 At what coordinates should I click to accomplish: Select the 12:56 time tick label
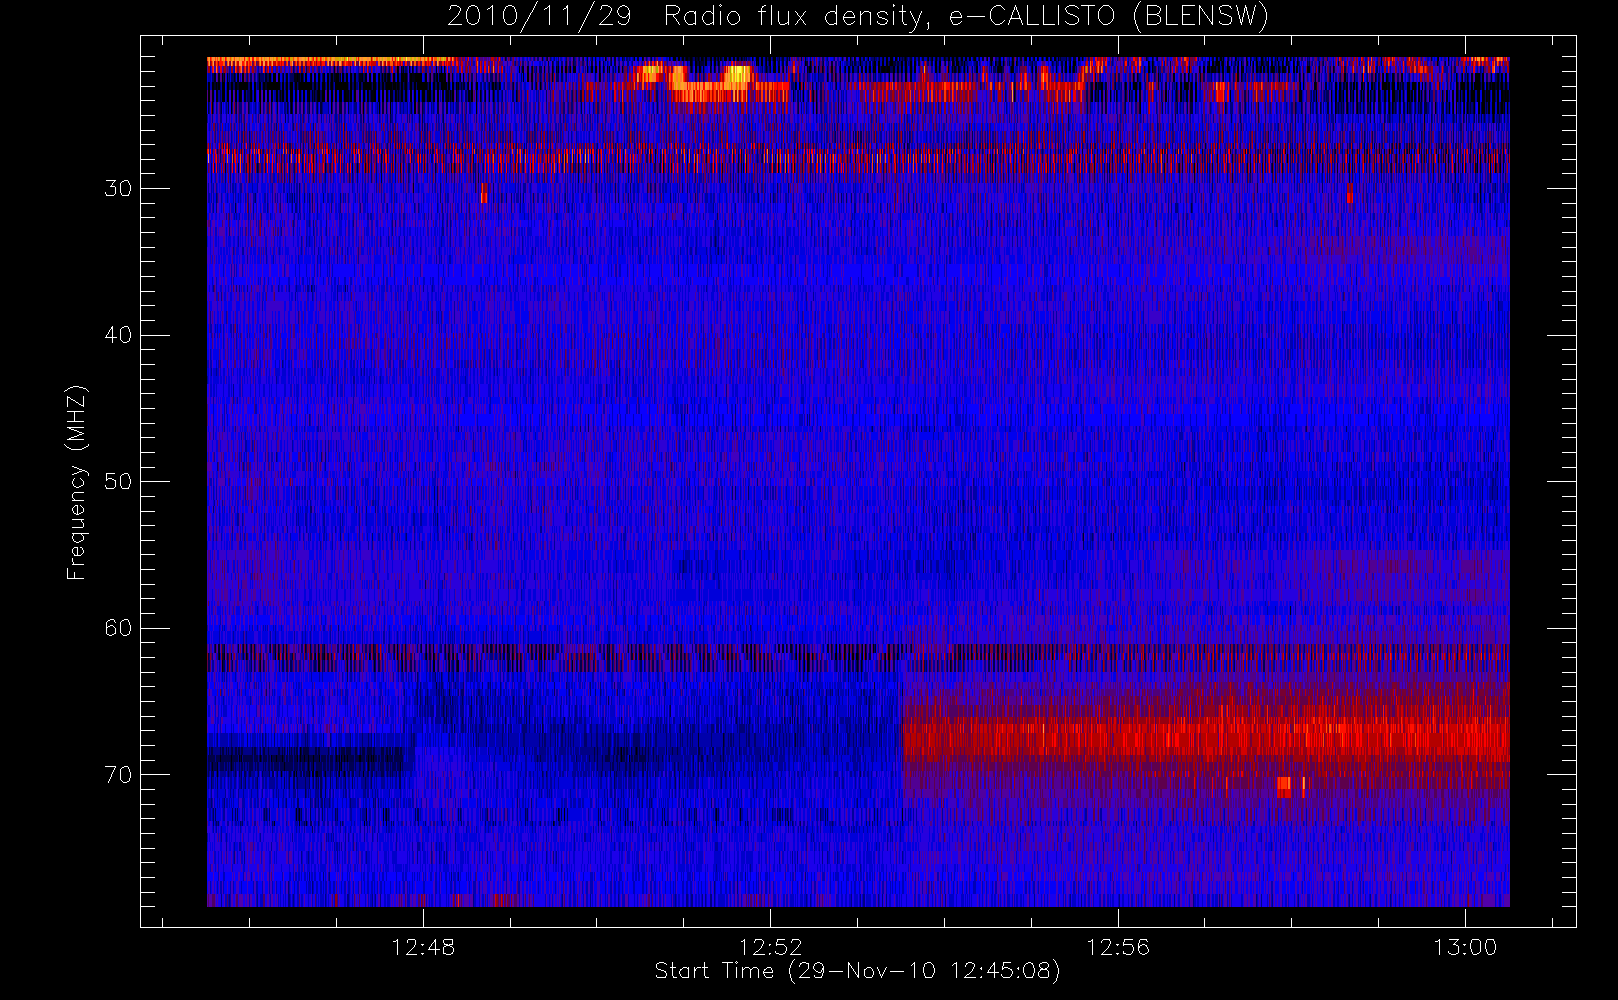point(1118,947)
